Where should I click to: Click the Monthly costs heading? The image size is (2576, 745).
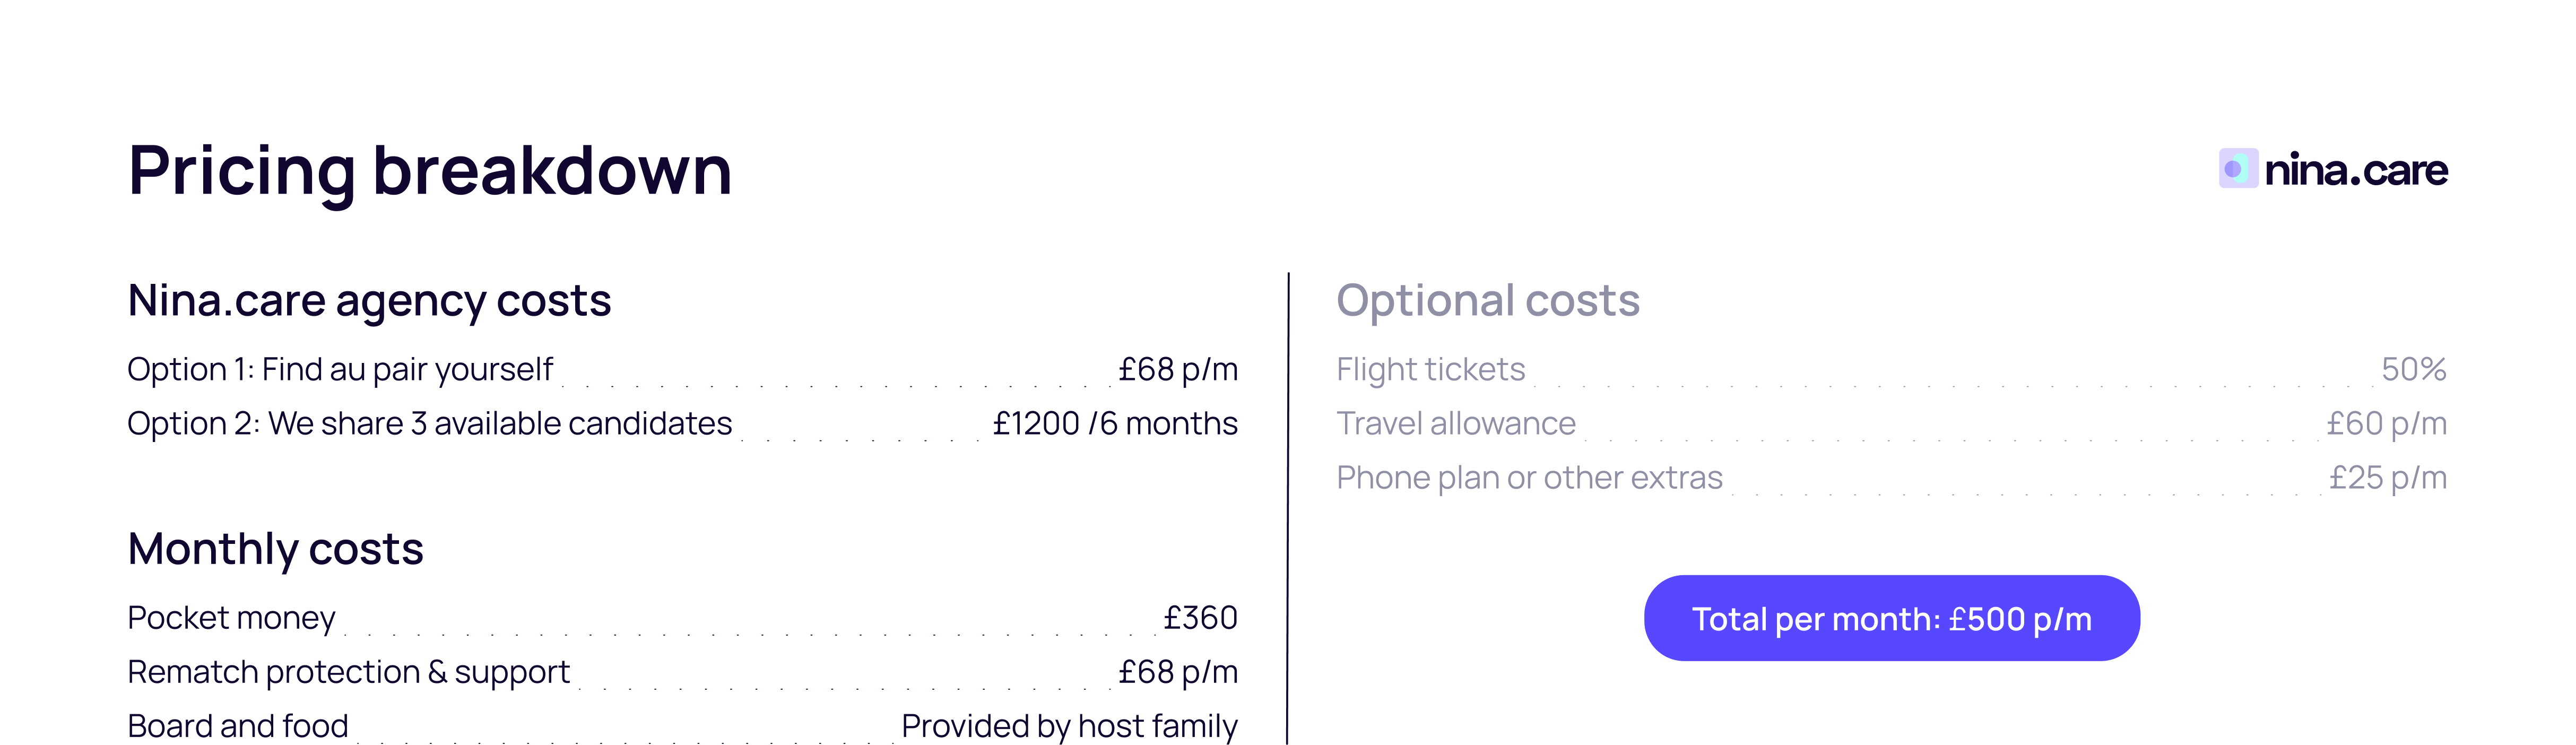tap(275, 549)
